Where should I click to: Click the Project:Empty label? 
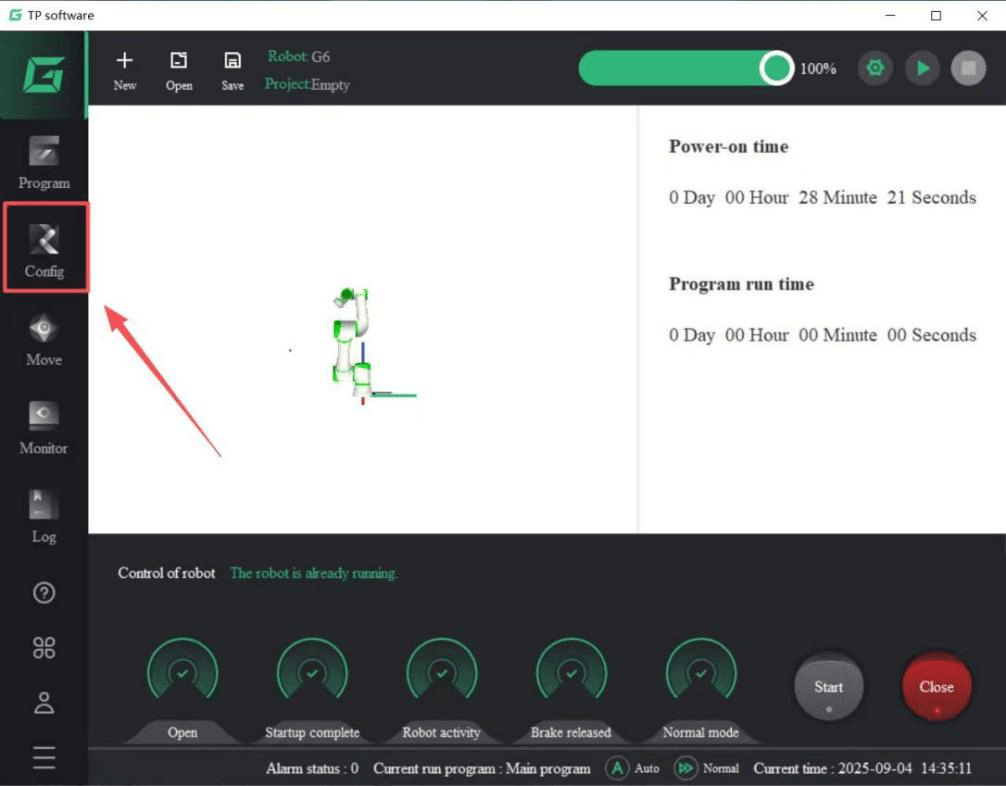click(x=307, y=84)
